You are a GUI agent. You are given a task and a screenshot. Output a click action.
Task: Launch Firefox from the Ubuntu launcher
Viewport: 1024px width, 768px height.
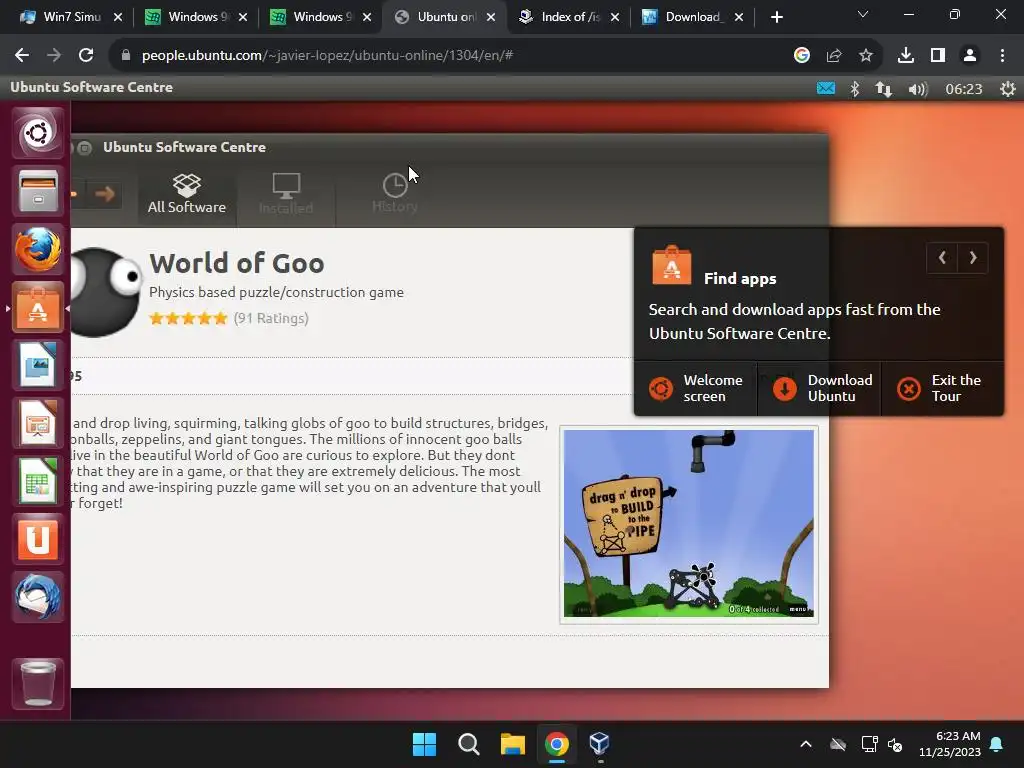(x=37, y=249)
